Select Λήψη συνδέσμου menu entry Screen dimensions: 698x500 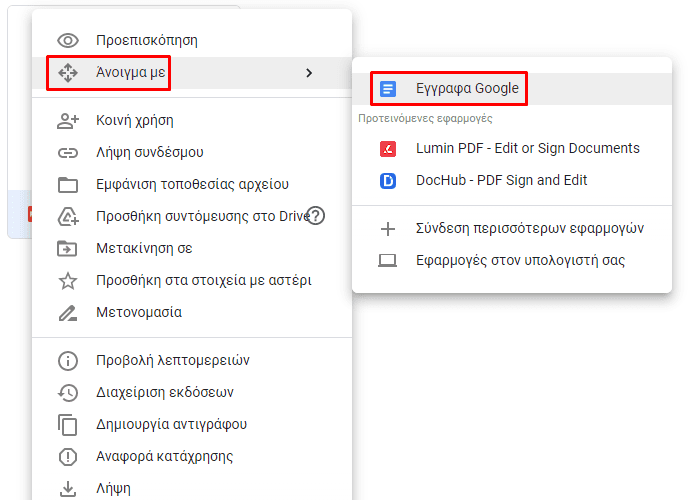(192, 153)
